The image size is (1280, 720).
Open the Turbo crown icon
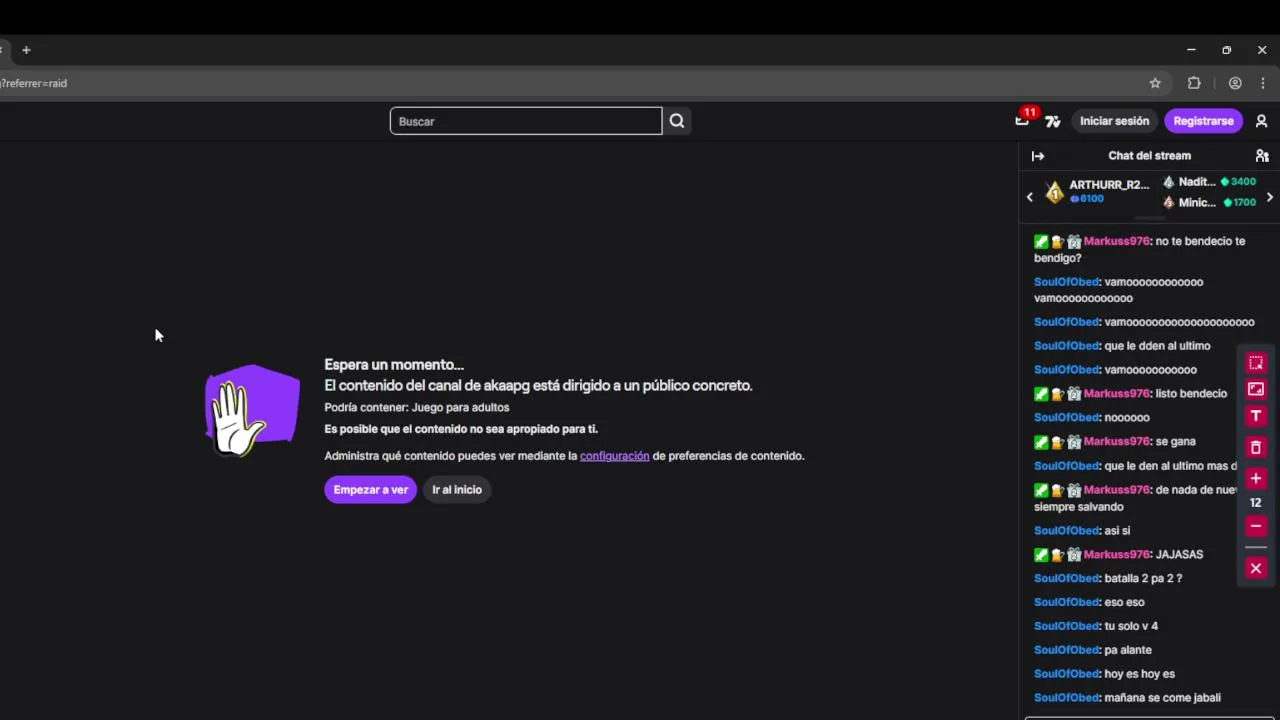(1053, 121)
